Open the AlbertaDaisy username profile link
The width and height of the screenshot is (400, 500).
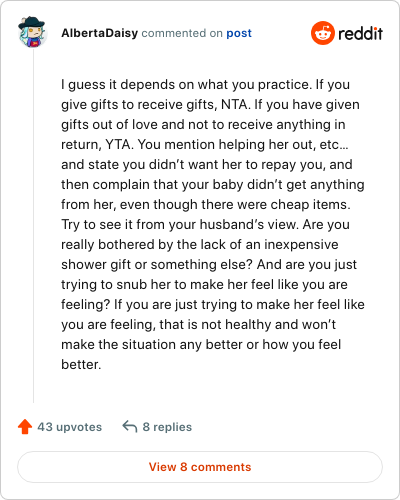99,33
